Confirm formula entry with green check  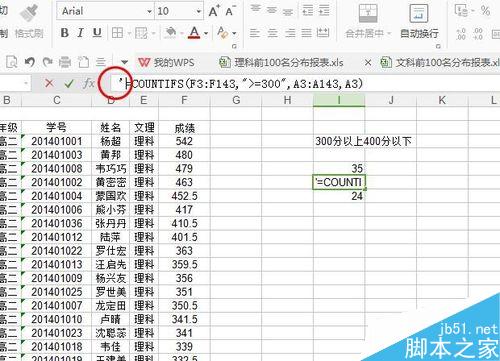(x=69, y=83)
